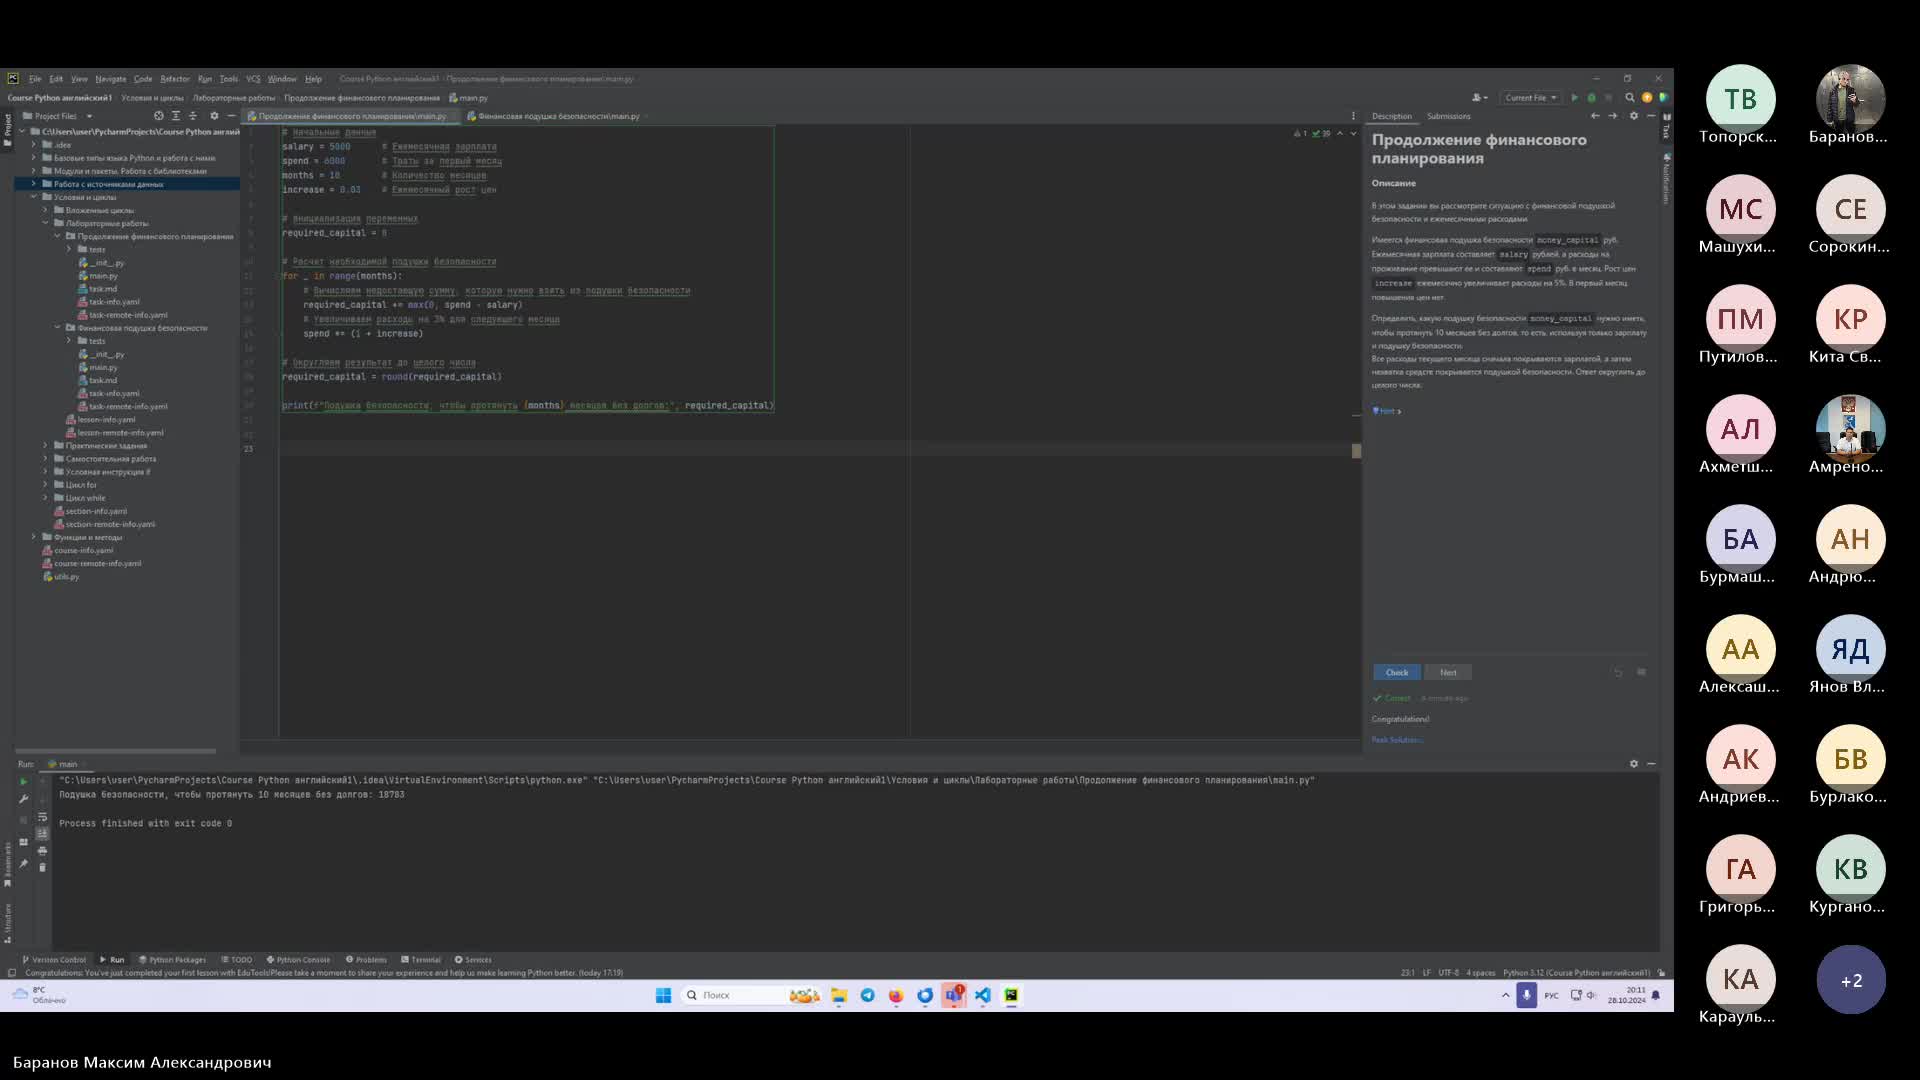Click the reset task icon beside Next
Screen dimensions: 1920x1080
[1618, 673]
